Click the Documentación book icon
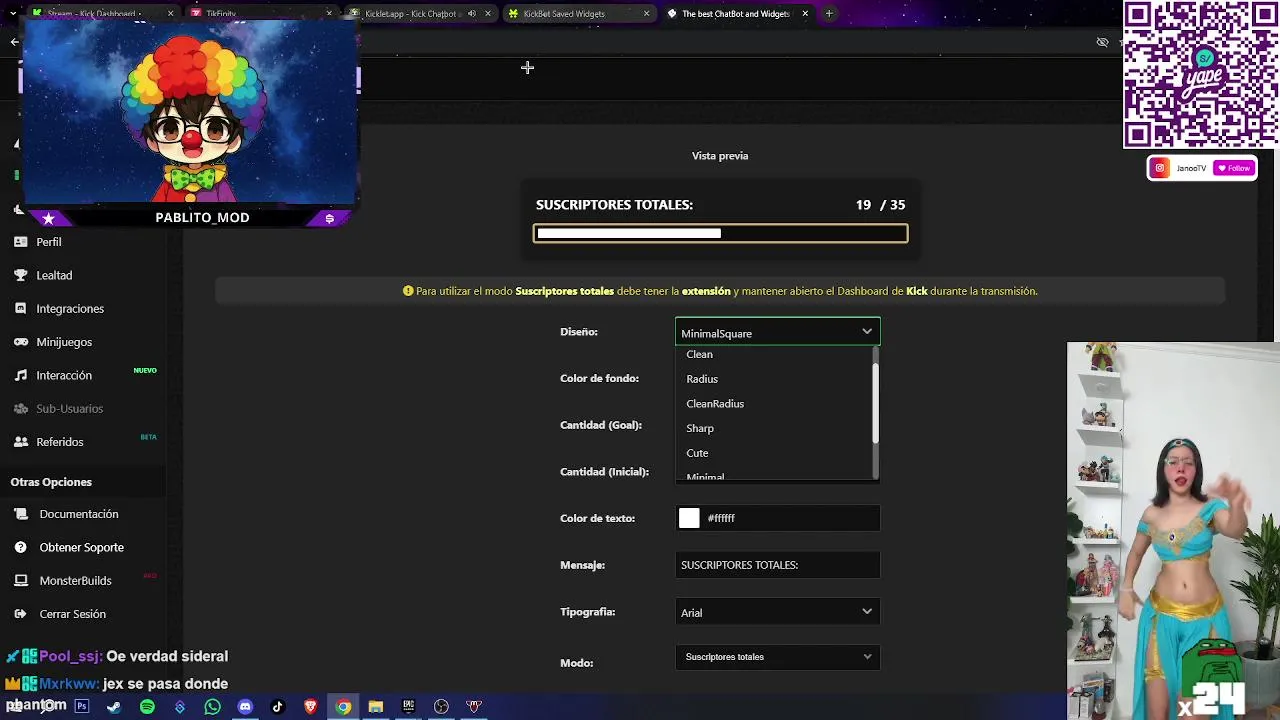 click(20, 514)
